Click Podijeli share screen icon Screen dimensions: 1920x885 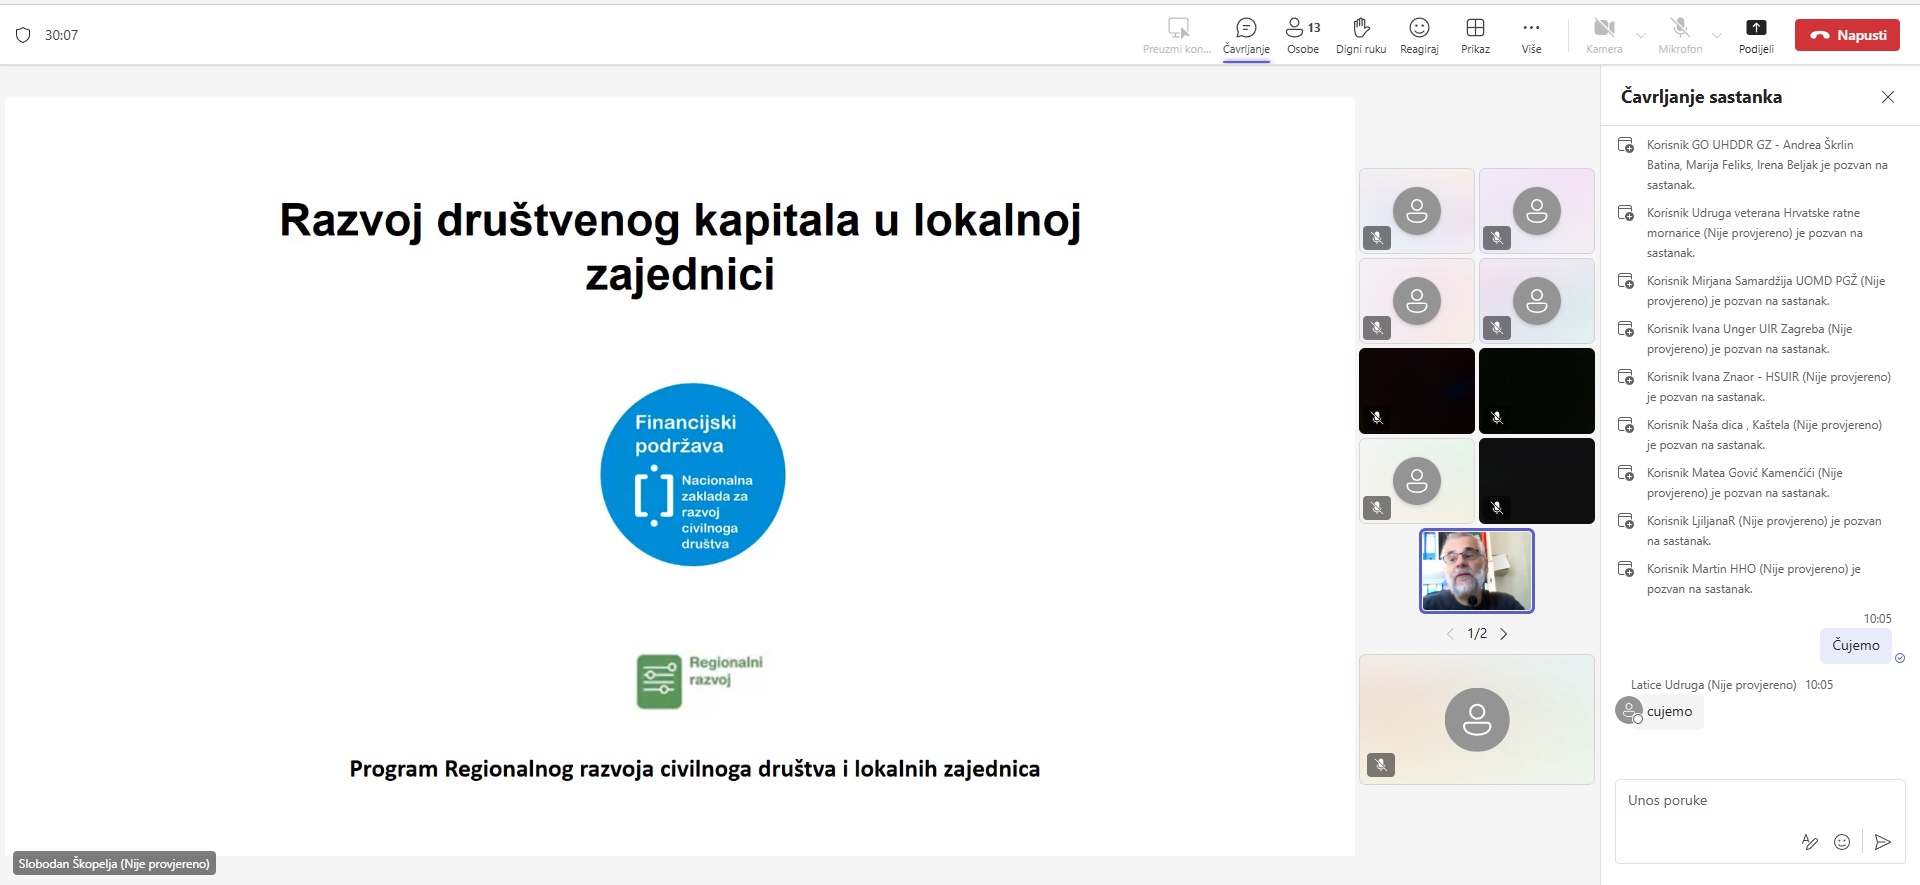tap(1756, 28)
